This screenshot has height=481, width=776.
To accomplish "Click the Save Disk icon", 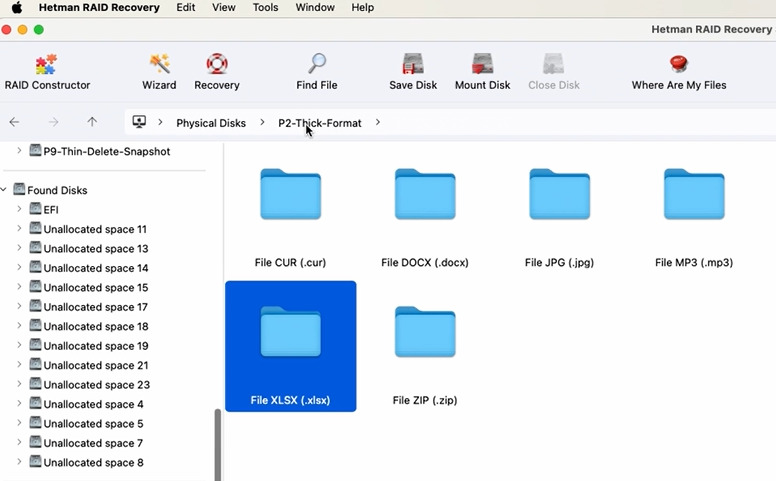I will [x=413, y=63].
